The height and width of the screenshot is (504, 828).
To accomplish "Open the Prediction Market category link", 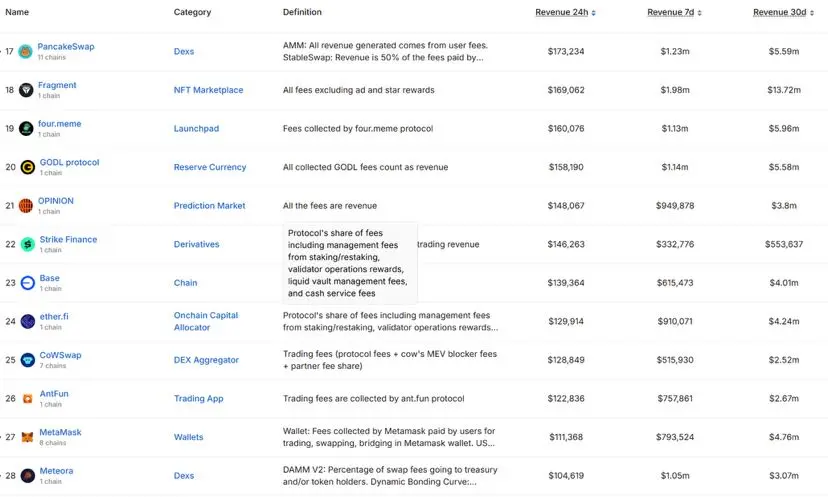I will (x=209, y=206).
